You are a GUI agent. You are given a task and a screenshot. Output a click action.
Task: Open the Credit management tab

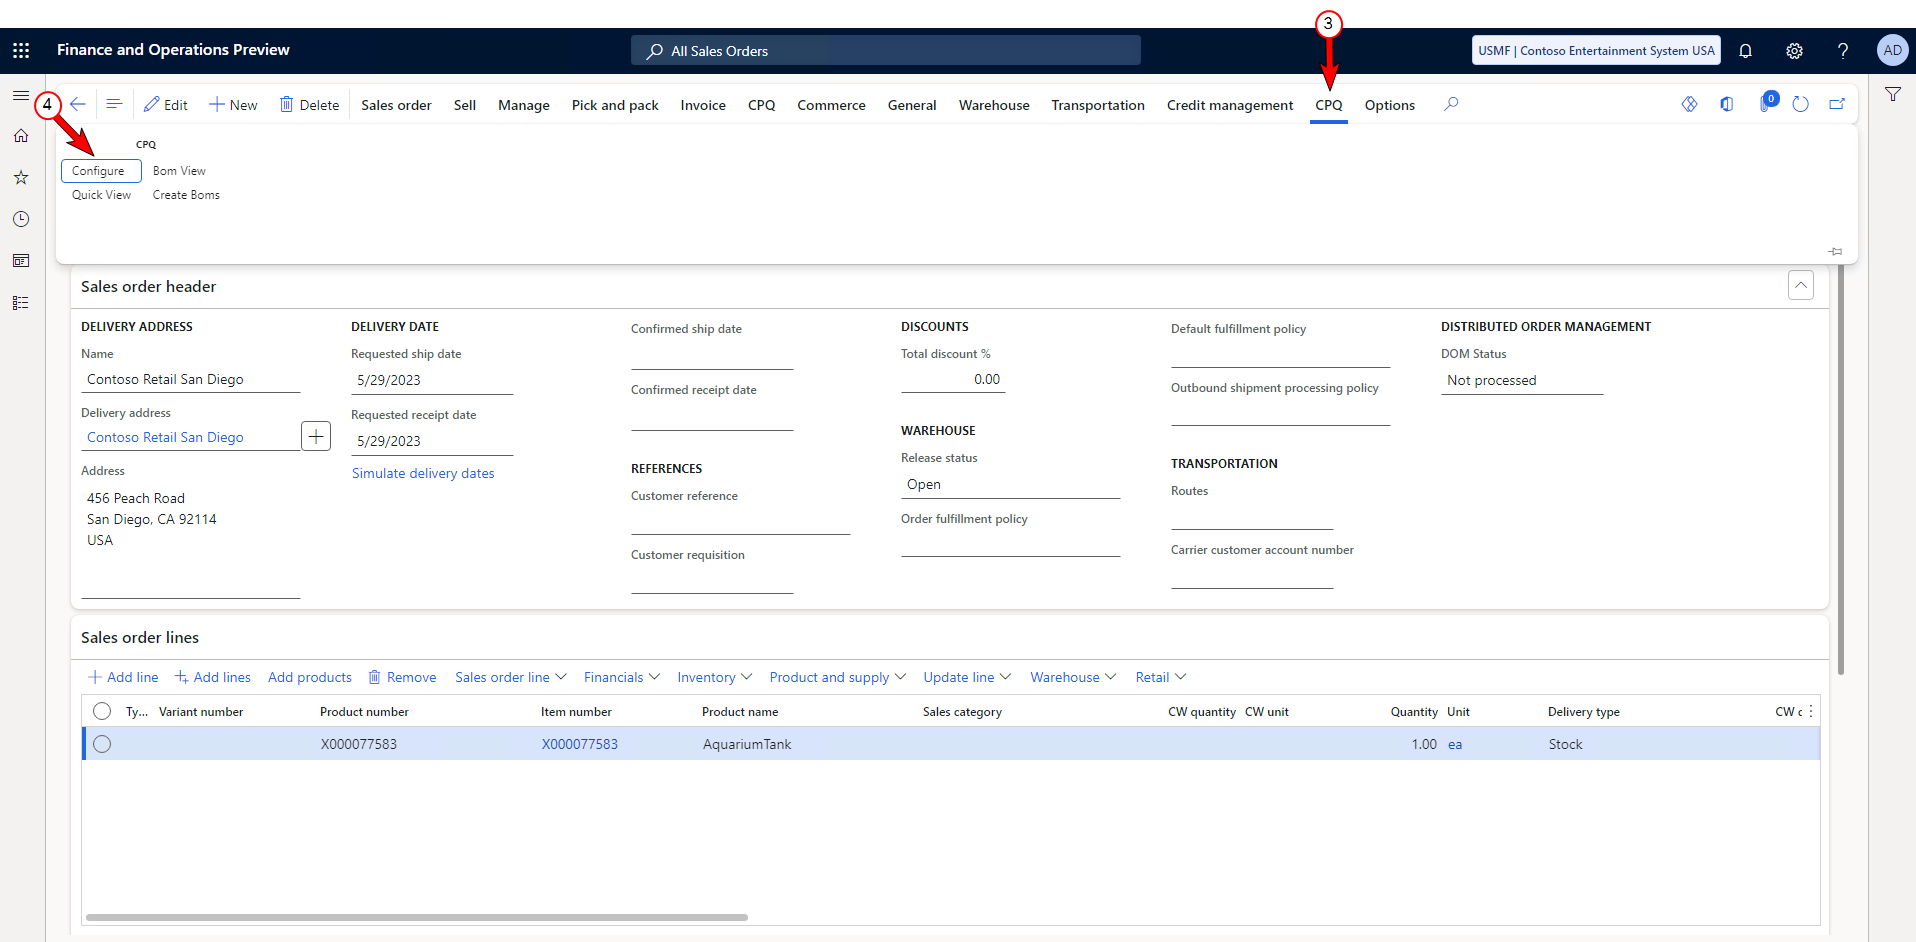(1230, 105)
